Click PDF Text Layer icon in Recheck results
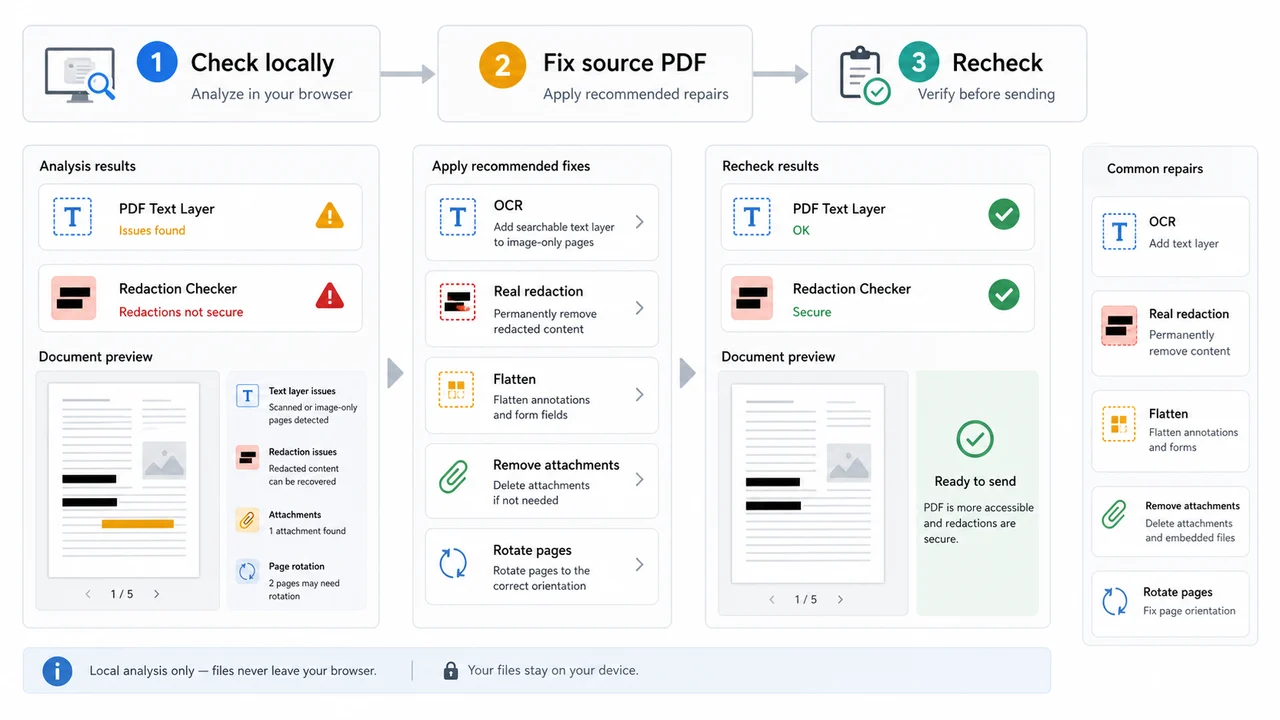1280x720 pixels. 752,216
